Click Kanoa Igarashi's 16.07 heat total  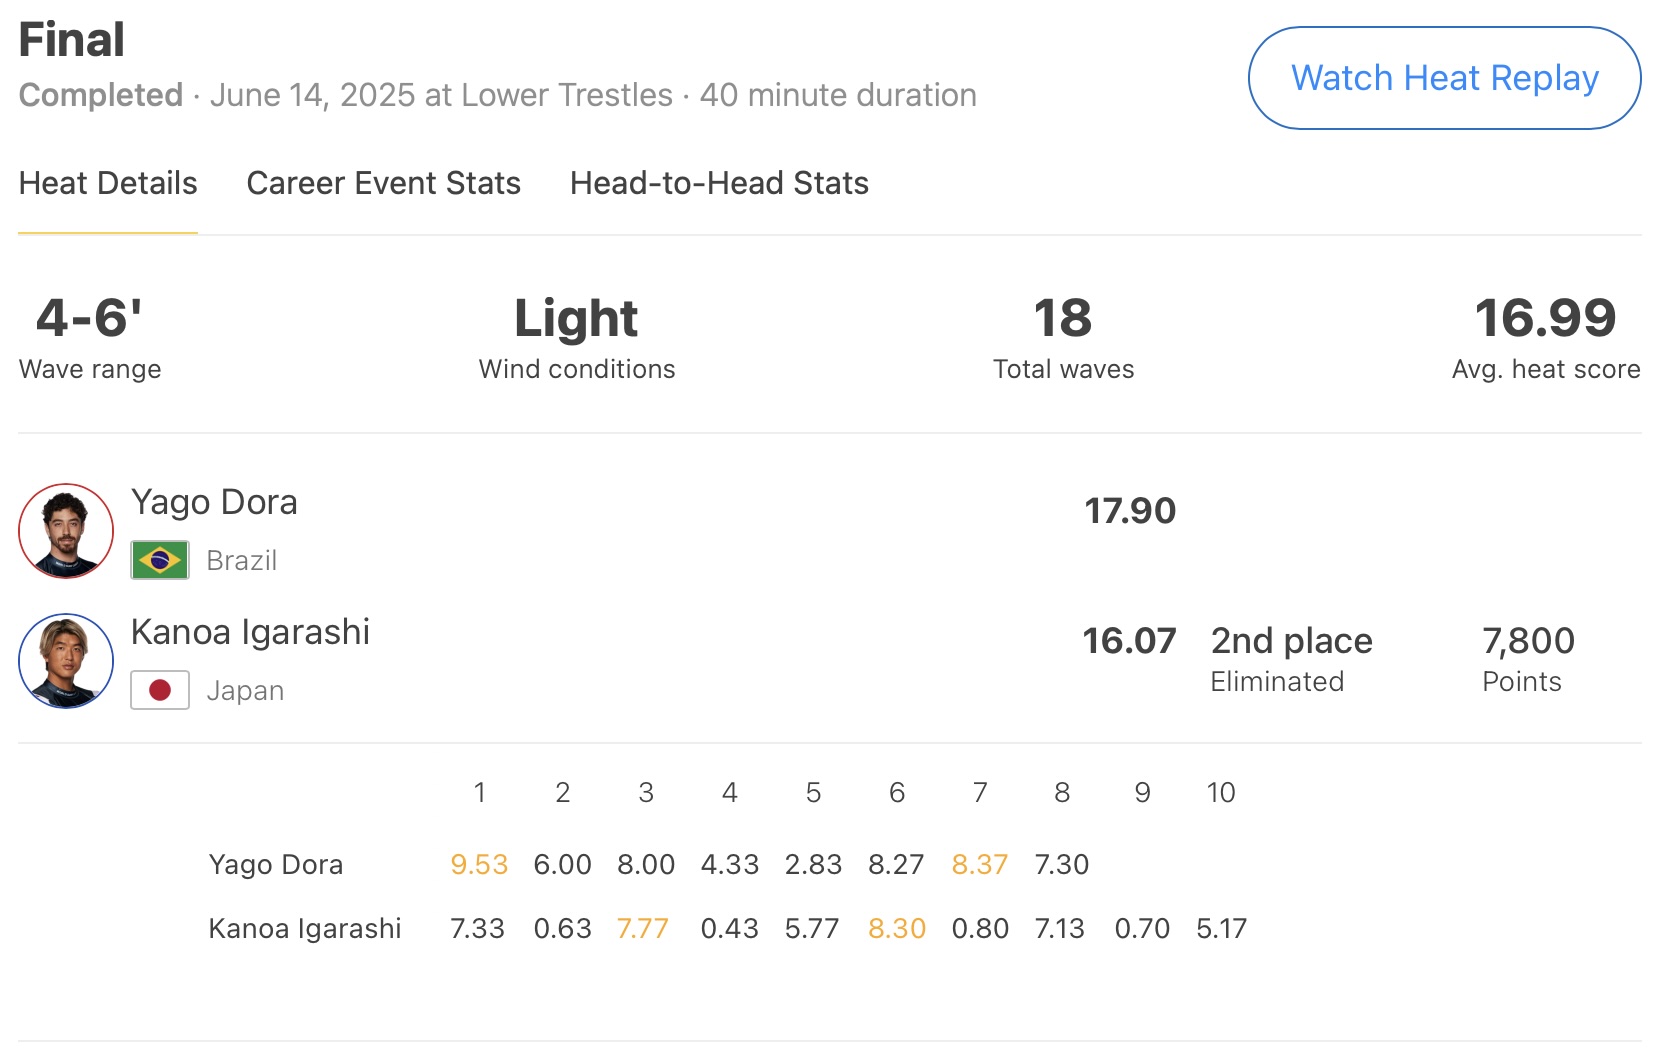[x=1129, y=641]
